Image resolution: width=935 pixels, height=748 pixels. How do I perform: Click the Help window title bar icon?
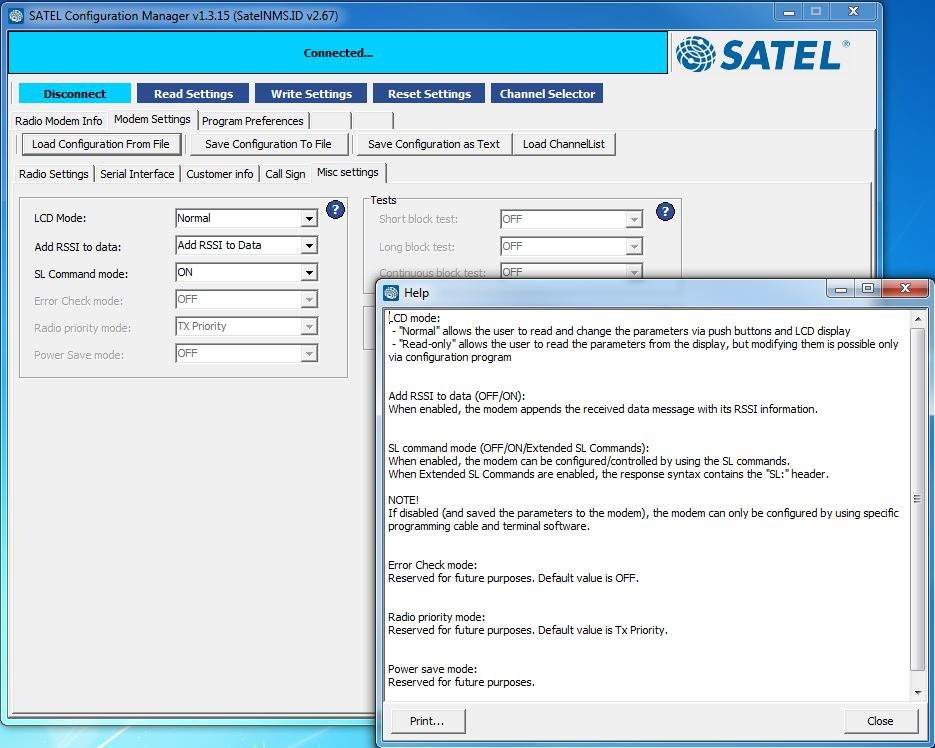click(x=391, y=293)
